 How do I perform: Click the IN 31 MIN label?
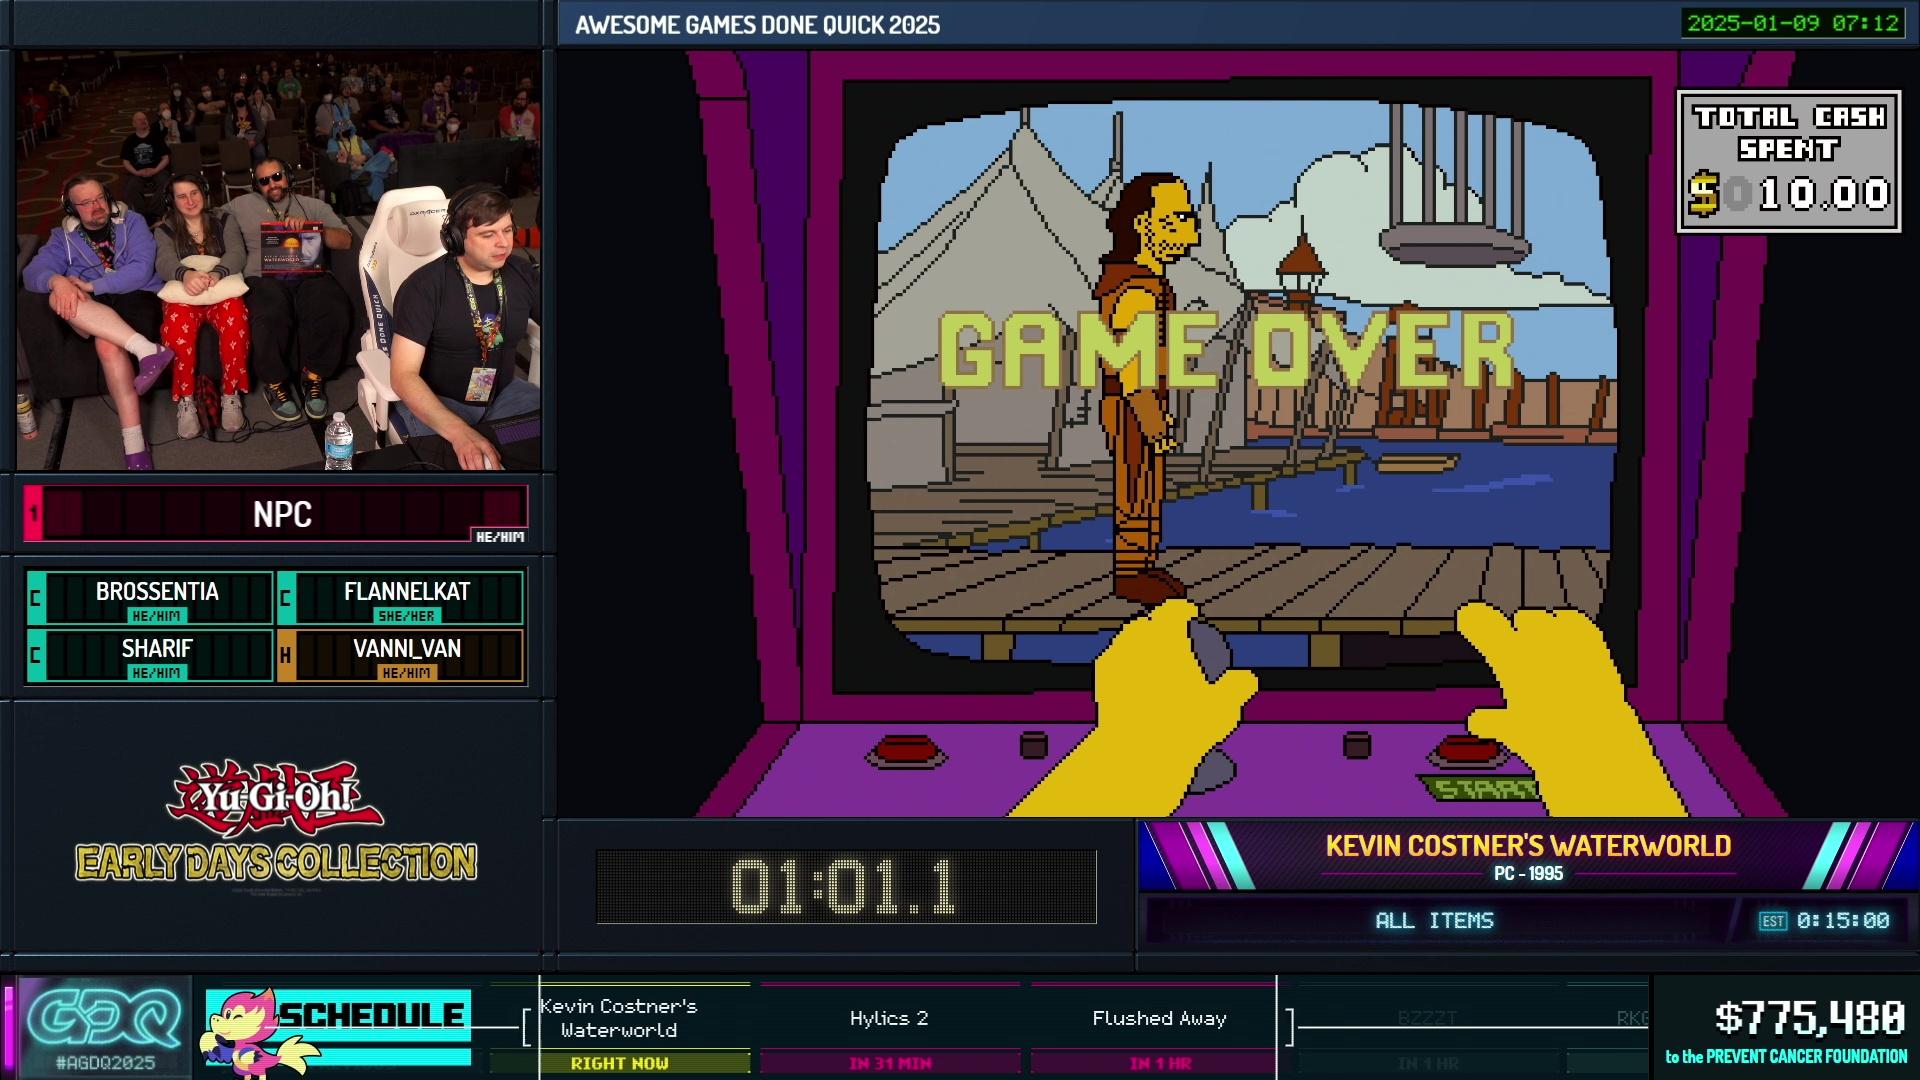[x=890, y=1063]
